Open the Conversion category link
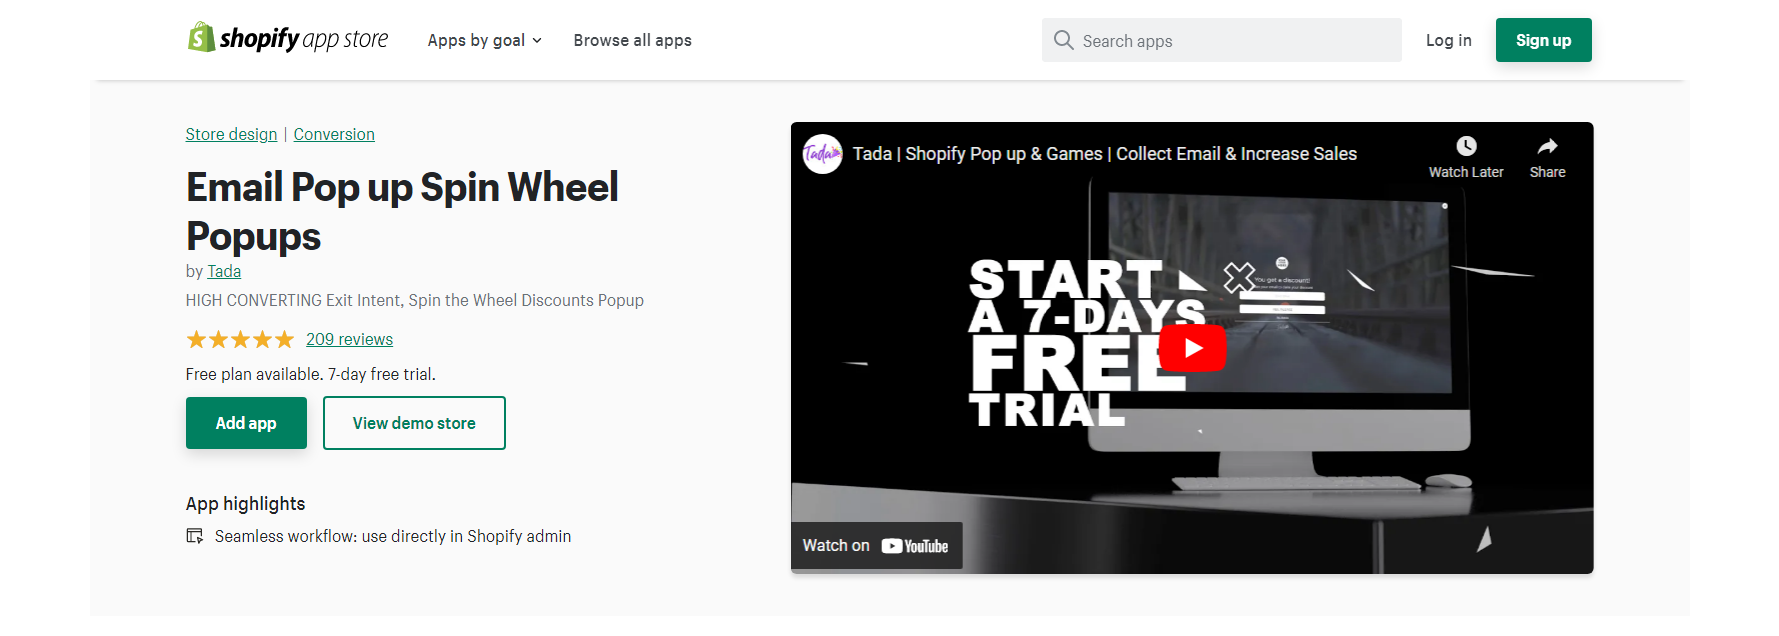 [x=334, y=134]
